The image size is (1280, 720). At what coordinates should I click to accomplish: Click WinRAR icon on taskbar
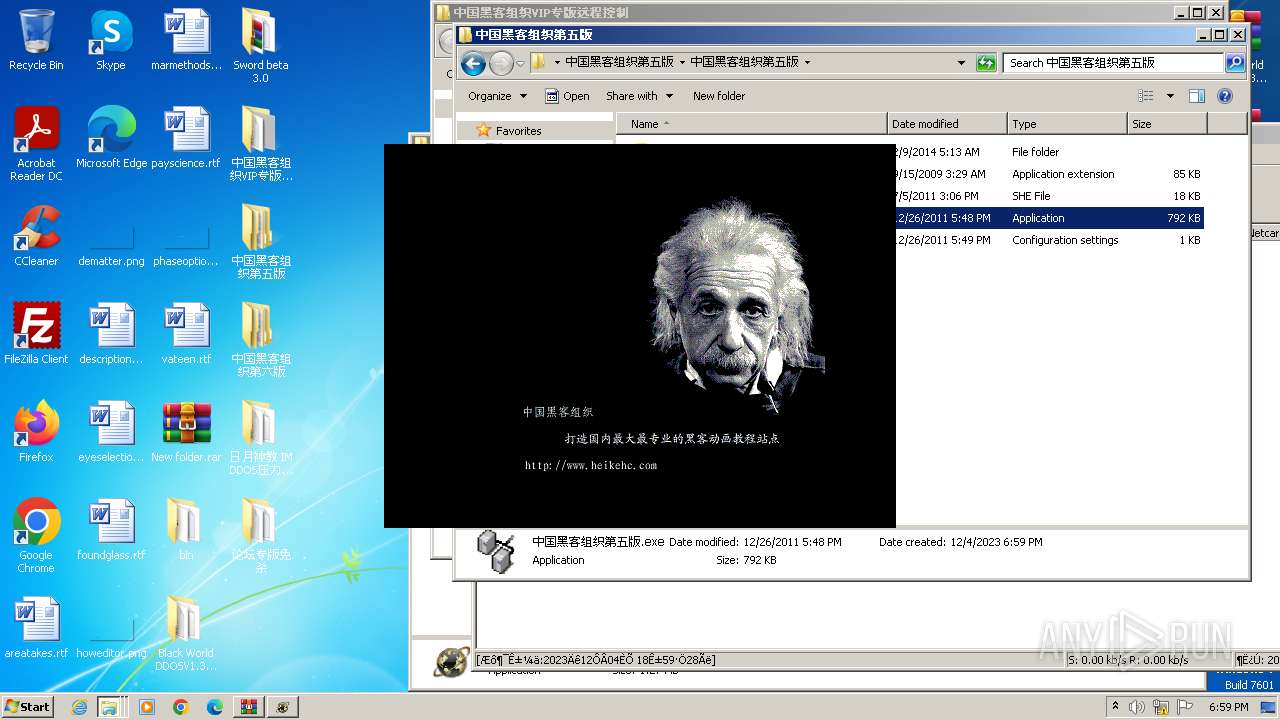(x=248, y=707)
